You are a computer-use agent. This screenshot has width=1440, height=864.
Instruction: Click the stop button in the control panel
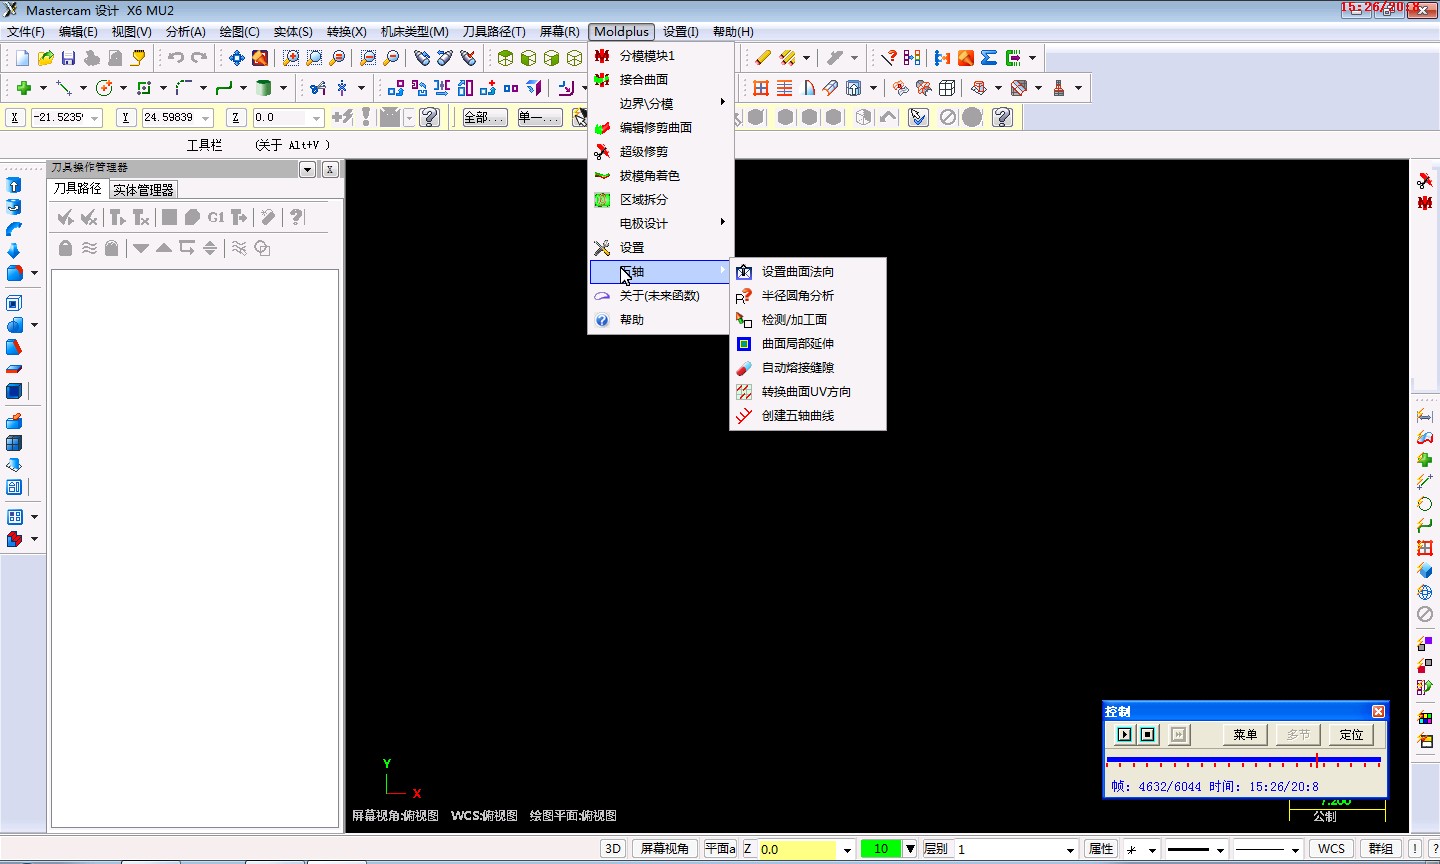coord(1148,735)
